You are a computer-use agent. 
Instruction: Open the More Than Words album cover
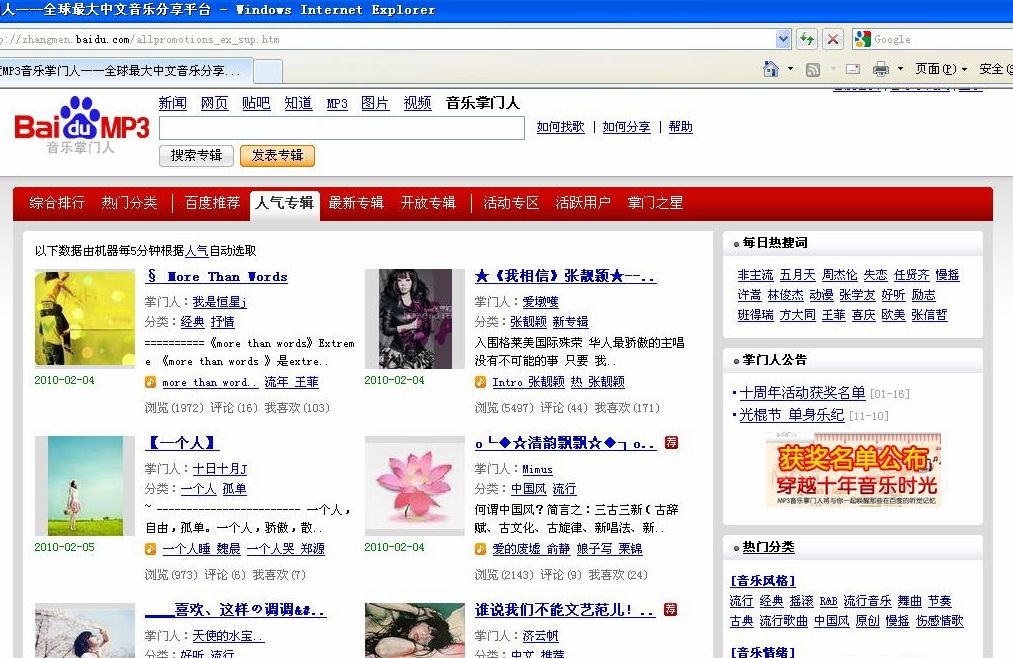85,318
